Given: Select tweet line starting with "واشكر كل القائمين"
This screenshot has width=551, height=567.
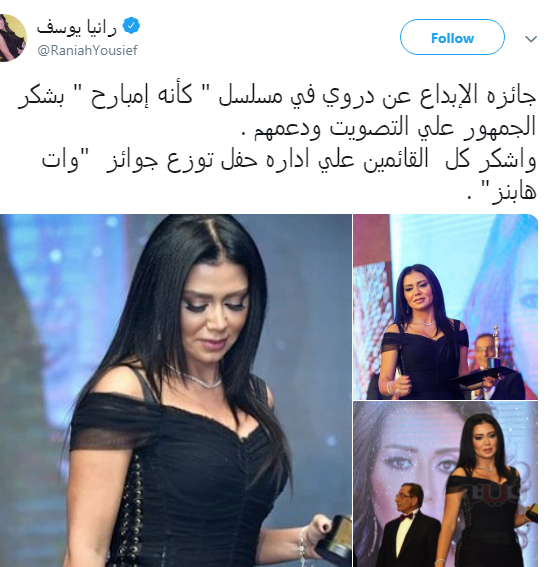Looking at the screenshot, I should point(289,159).
